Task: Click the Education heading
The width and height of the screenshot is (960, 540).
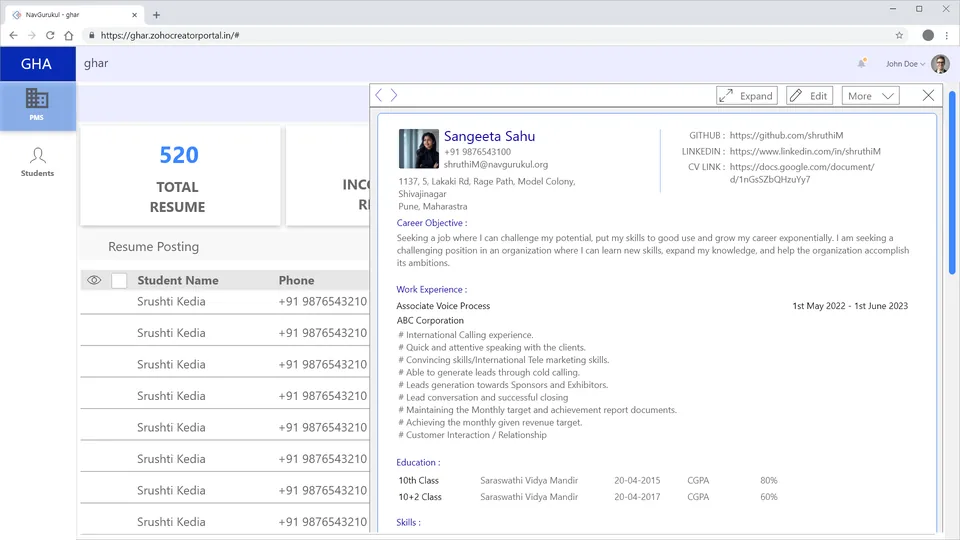Action: (418, 462)
